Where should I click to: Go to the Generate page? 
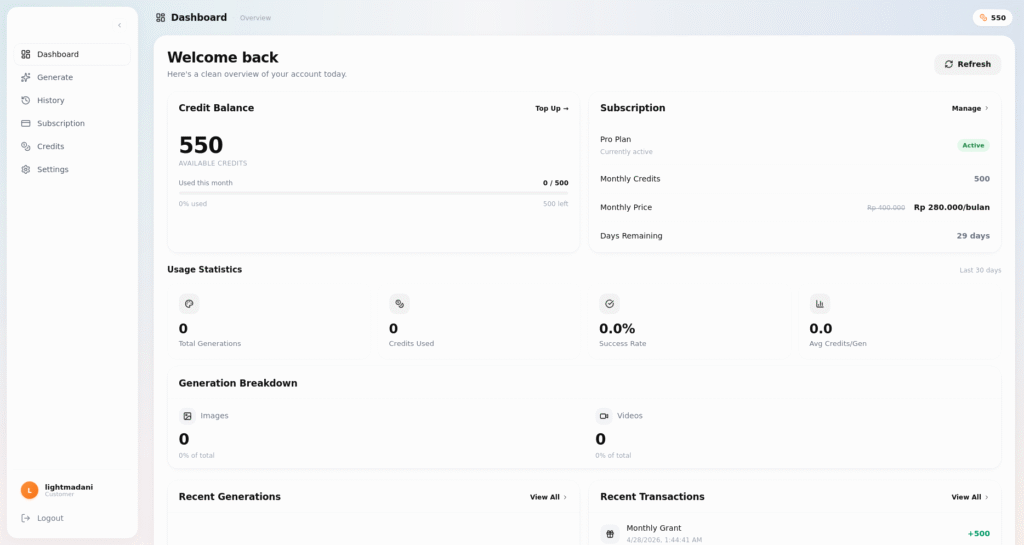[x=72, y=77]
